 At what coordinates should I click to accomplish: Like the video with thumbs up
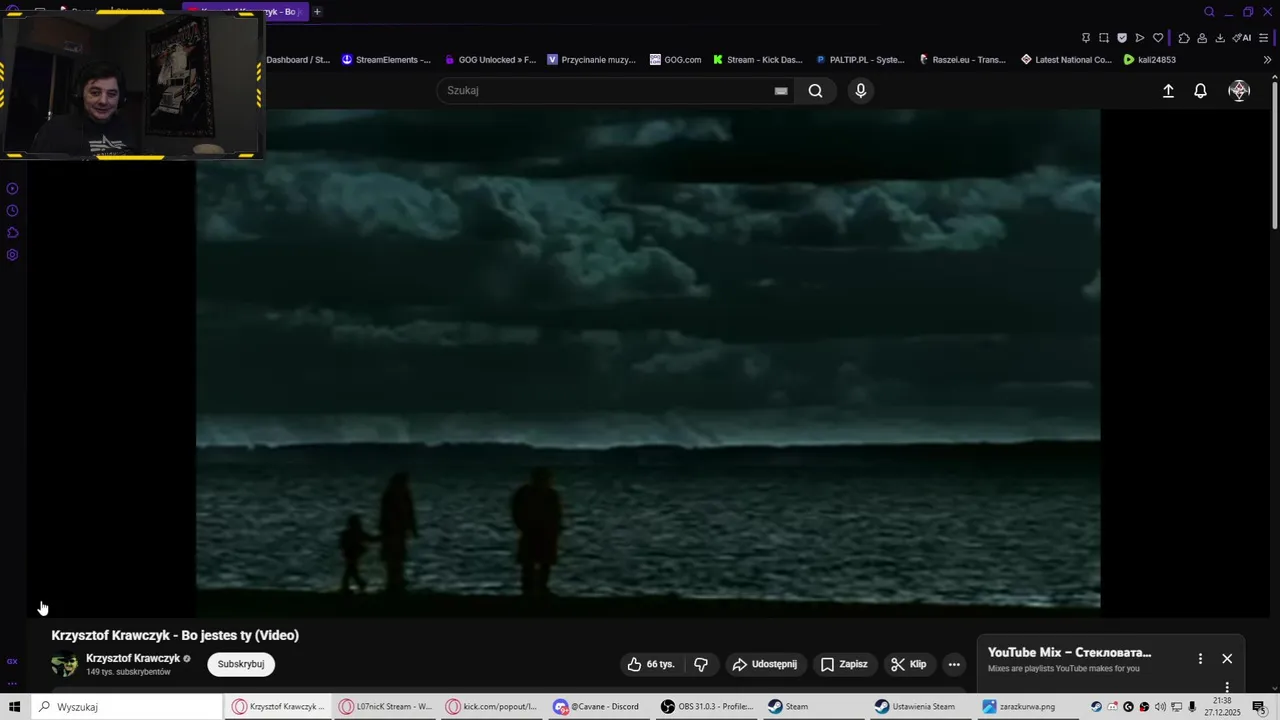(x=651, y=664)
